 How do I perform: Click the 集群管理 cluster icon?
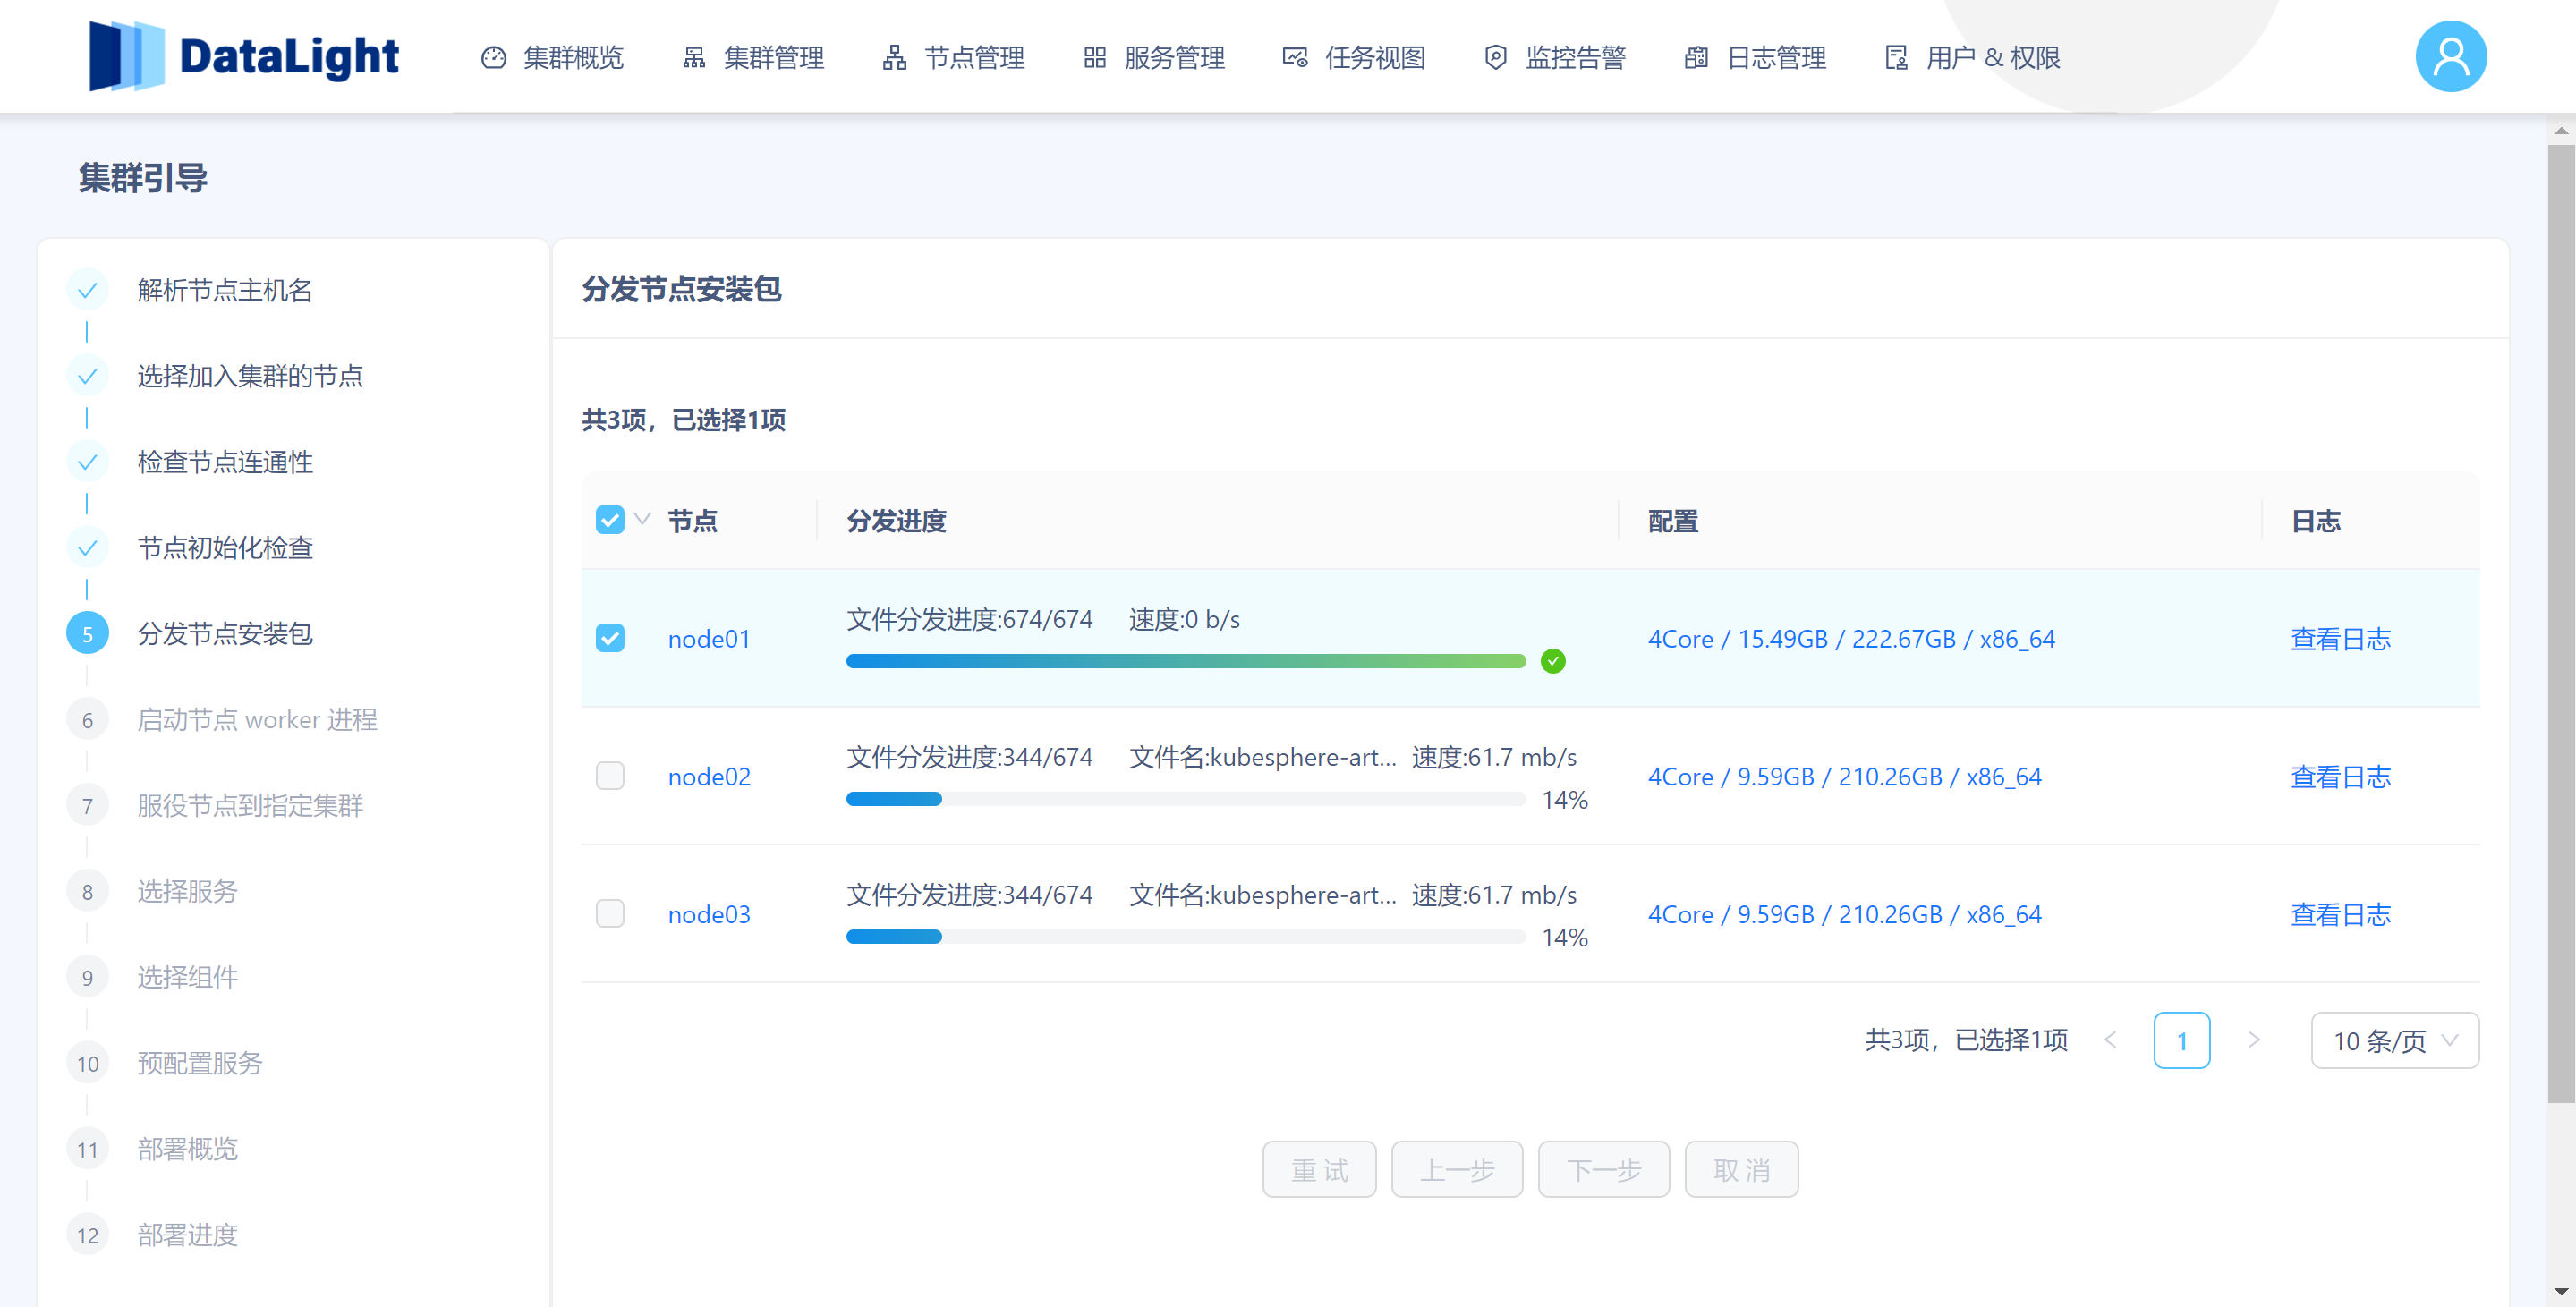pyautogui.click(x=694, y=58)
